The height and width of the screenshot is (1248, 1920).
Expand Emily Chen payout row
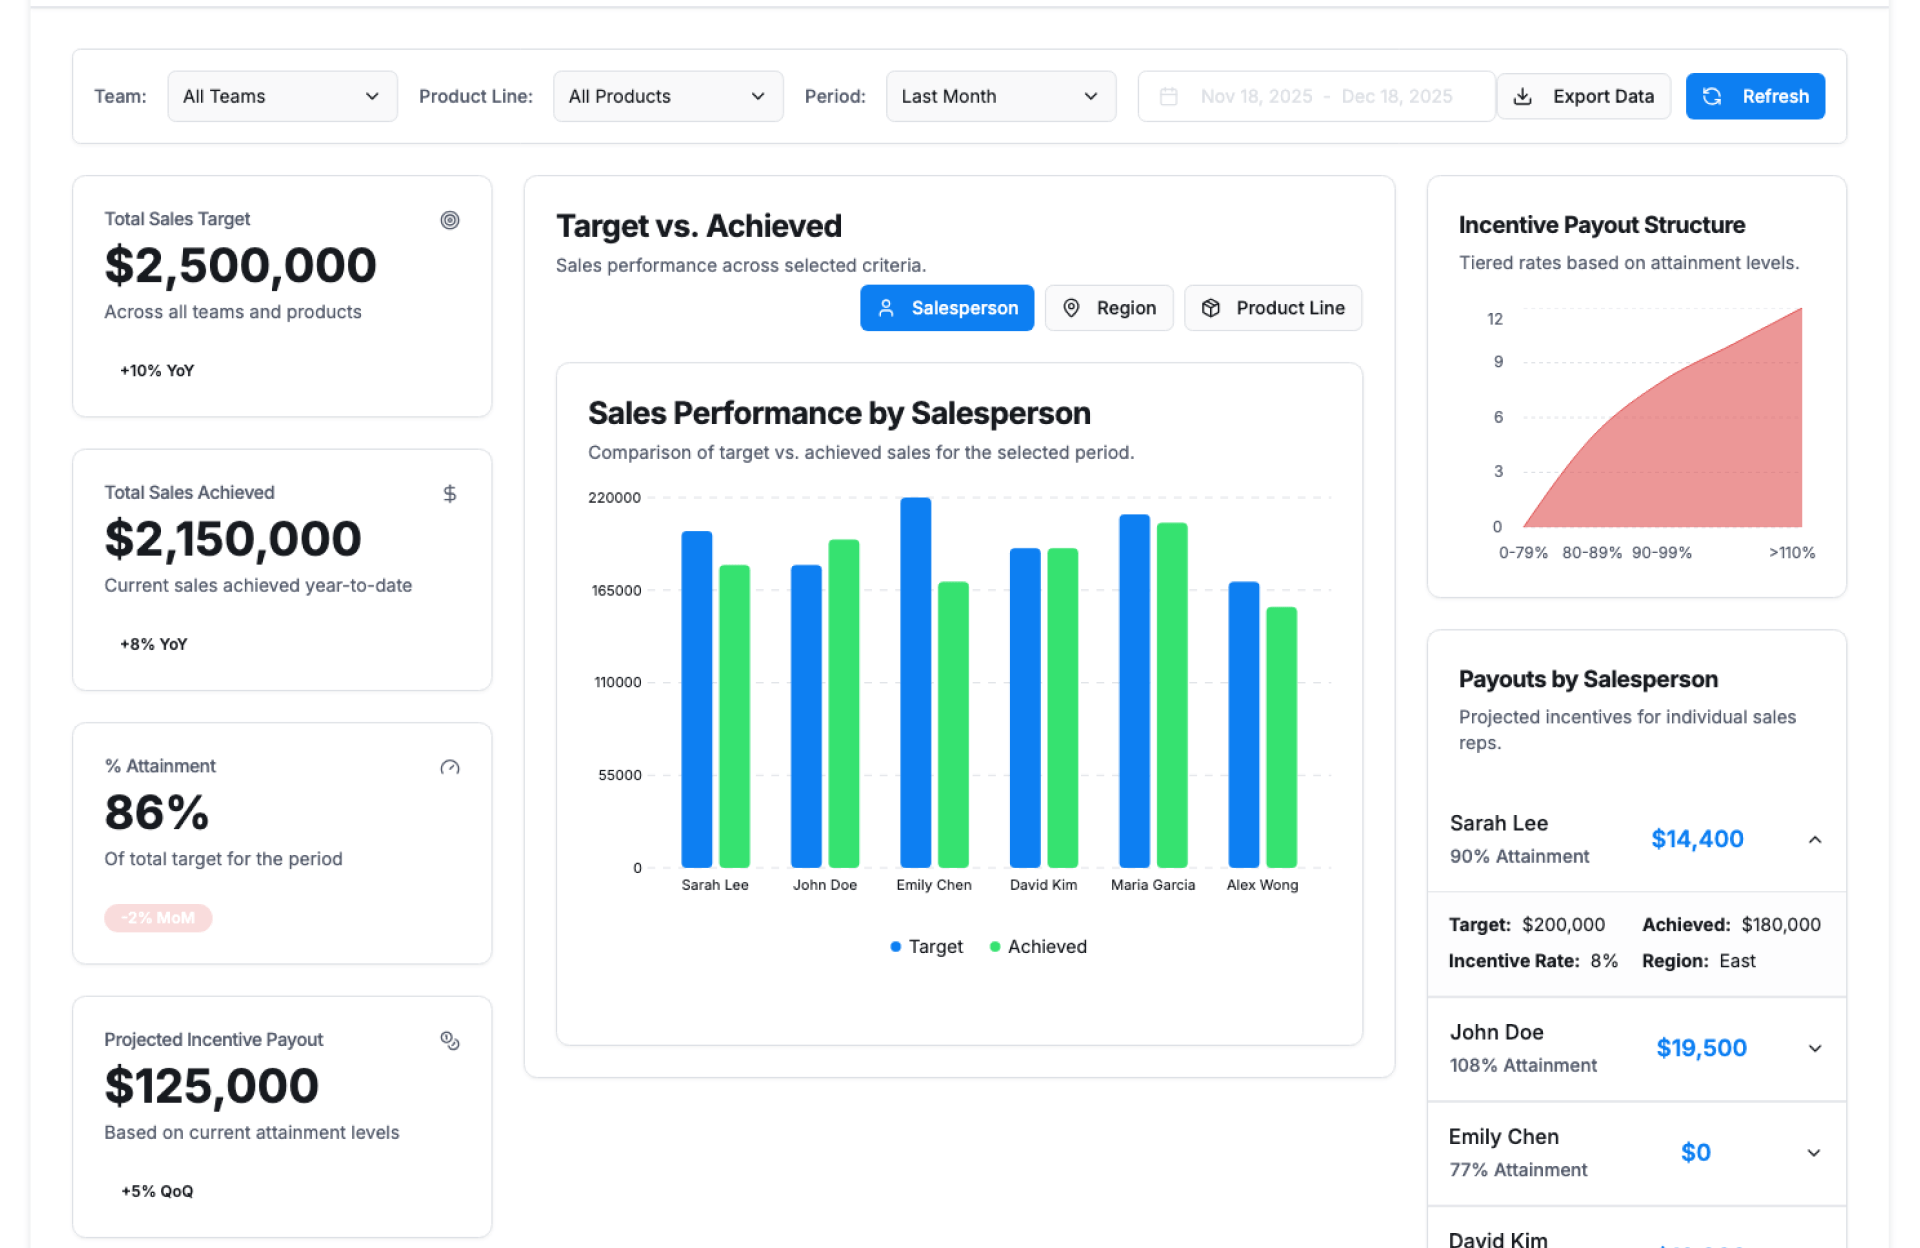[1814, 1153]
